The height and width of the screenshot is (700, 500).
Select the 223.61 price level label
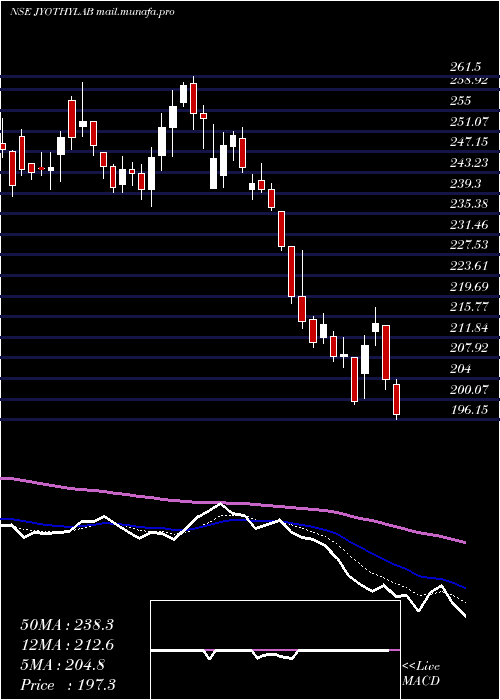point(469,266)
